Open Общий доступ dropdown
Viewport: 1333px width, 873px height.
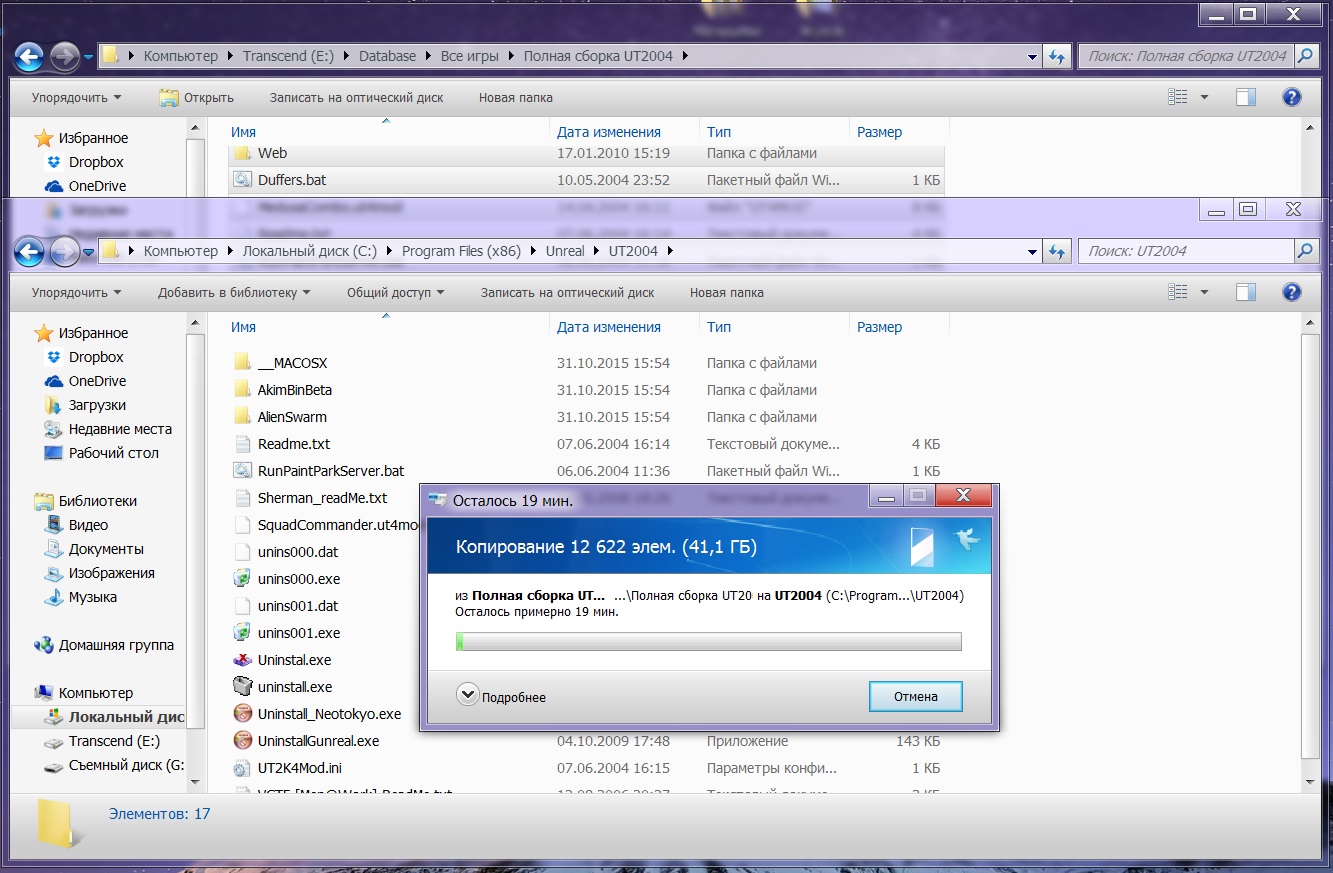(395, 293)
